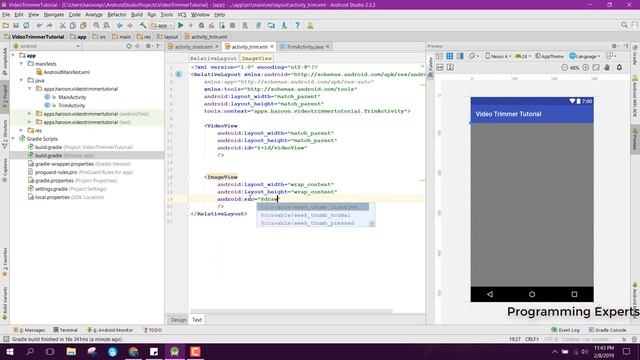The height and width of the screenshot is (360, 640).
Task: Open the API 26 version dropdown
Action: click(x=522, y=56)
